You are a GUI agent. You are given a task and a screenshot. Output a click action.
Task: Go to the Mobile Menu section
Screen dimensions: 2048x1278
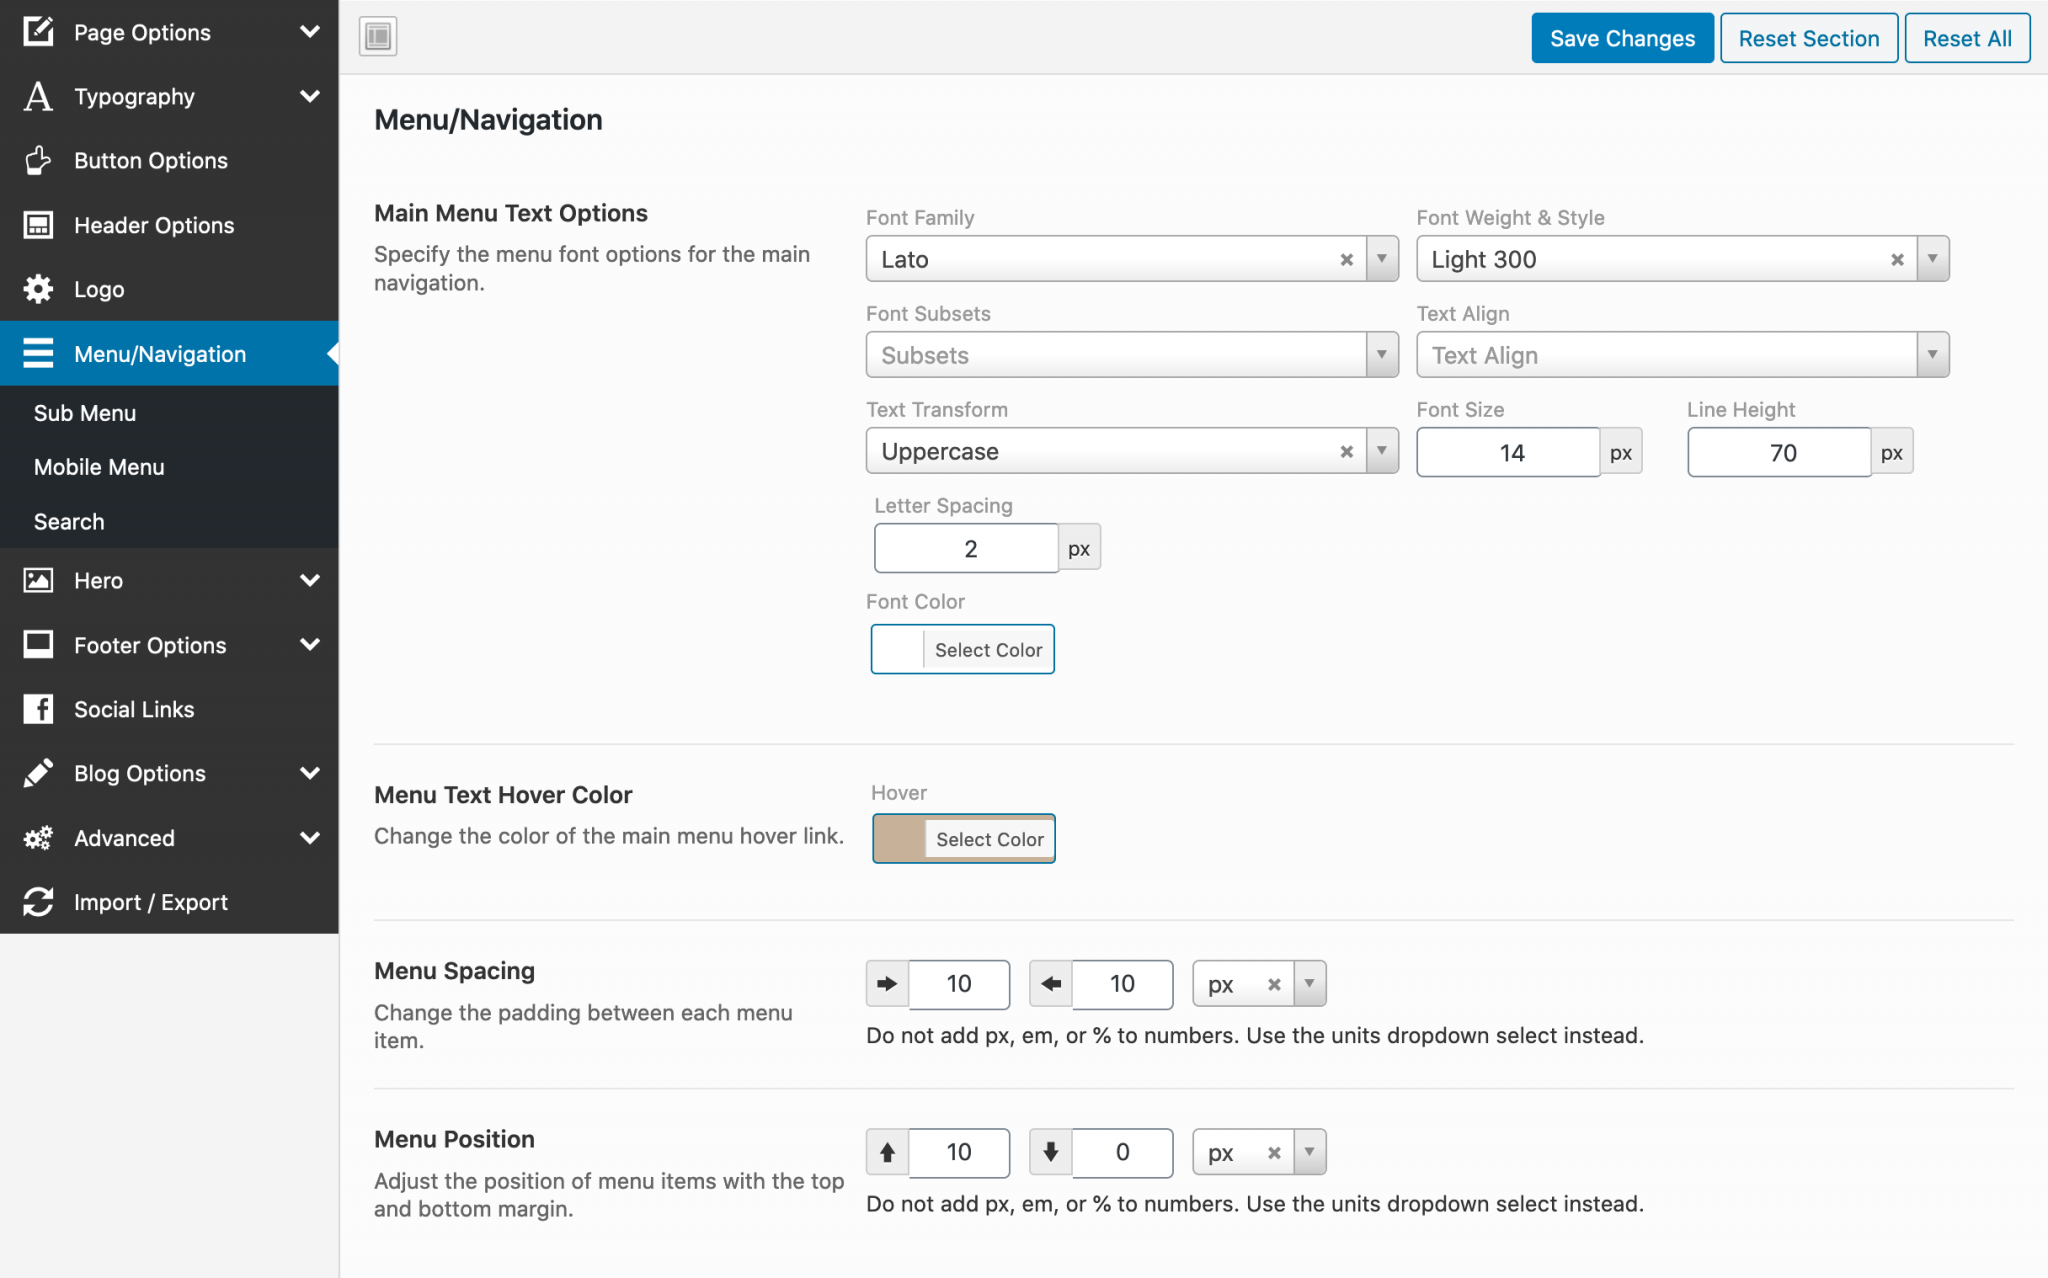click(x=99, y=467)
